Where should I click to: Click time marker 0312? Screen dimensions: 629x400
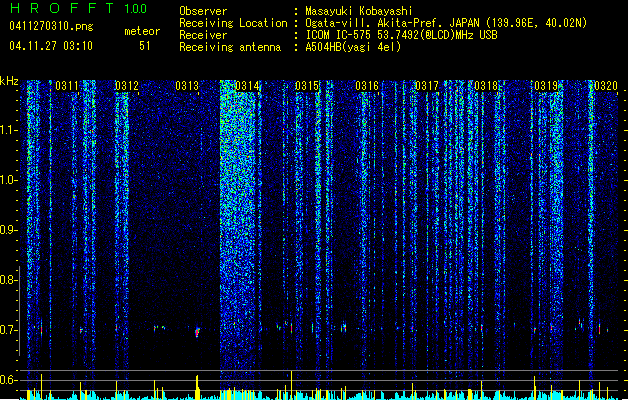(127, 86)
